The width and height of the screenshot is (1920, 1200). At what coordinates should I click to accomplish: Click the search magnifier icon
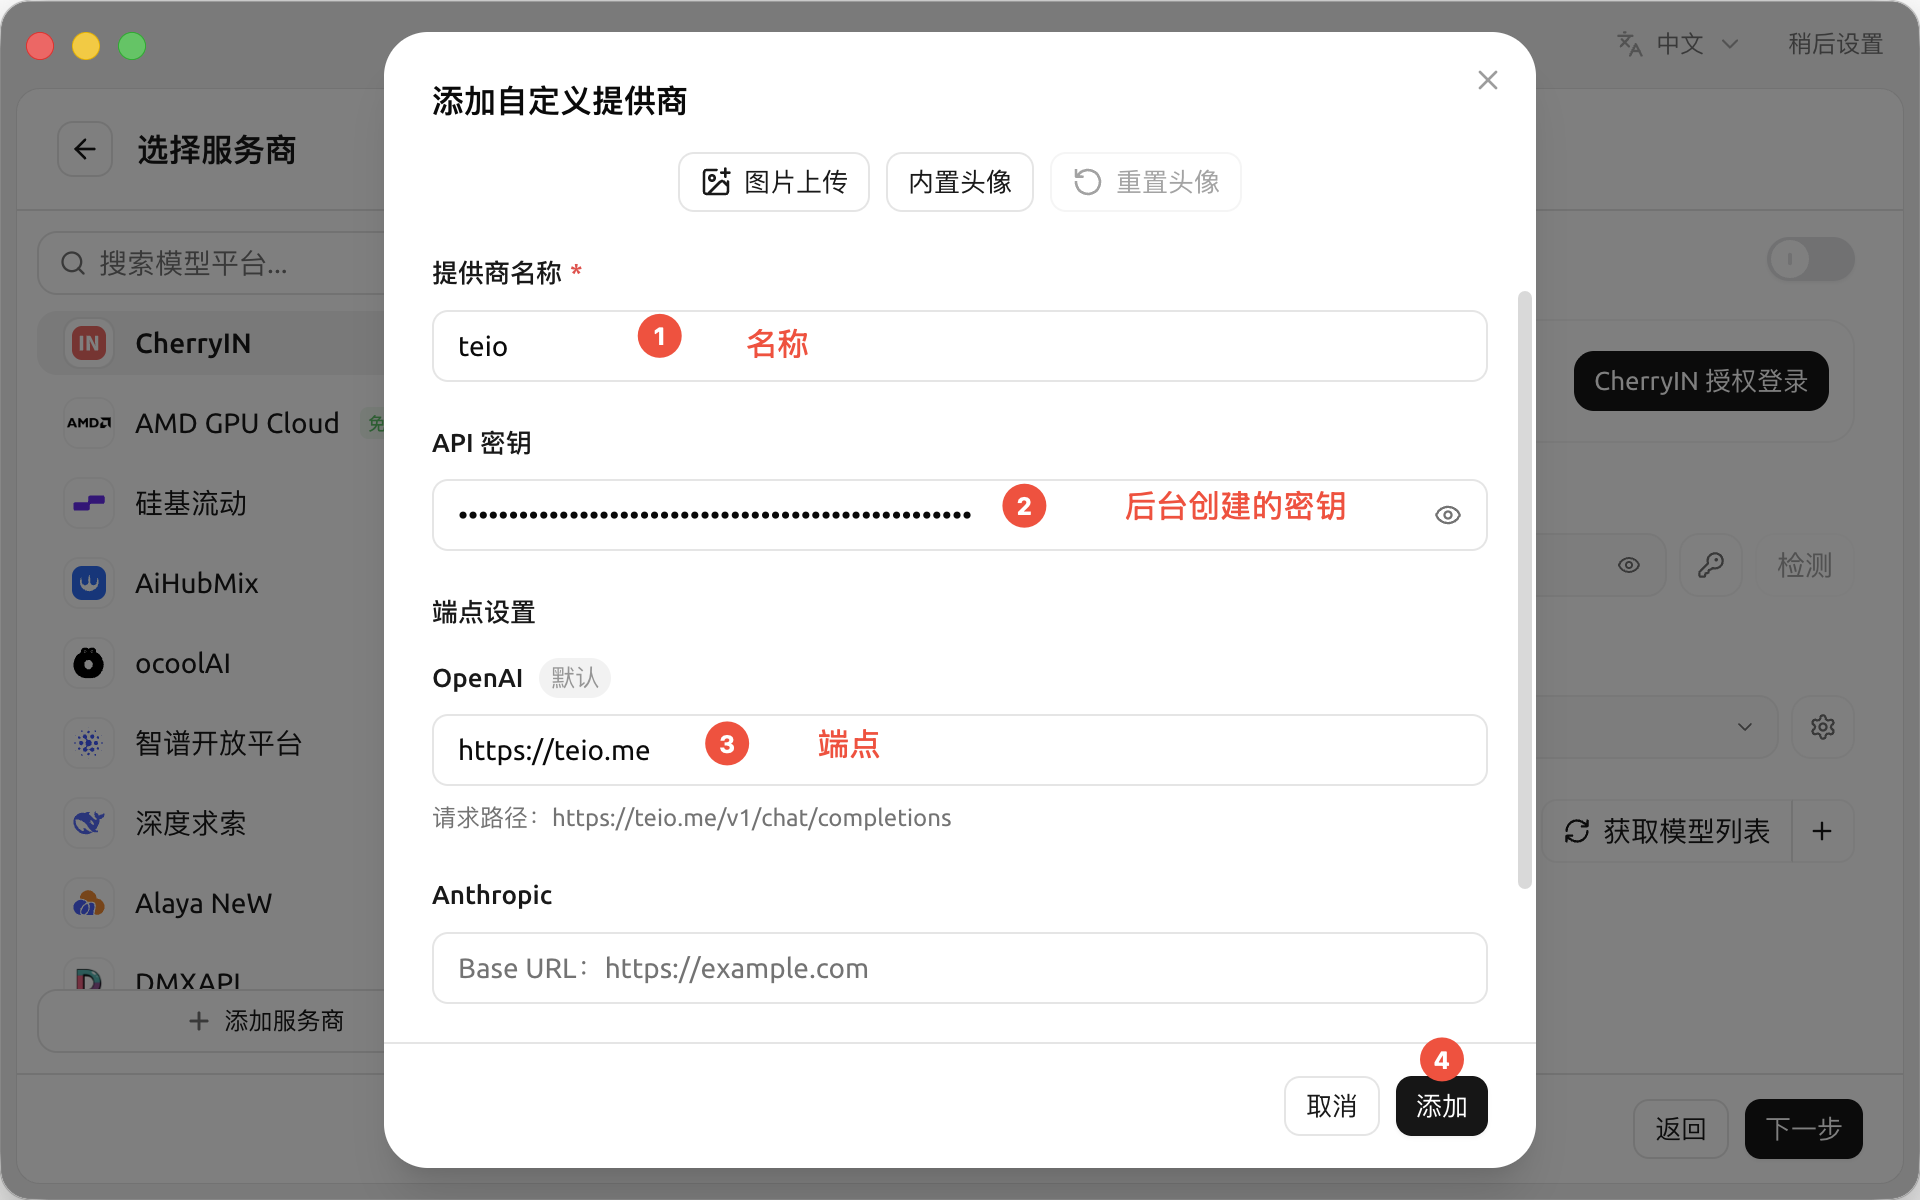click(73, 264)
